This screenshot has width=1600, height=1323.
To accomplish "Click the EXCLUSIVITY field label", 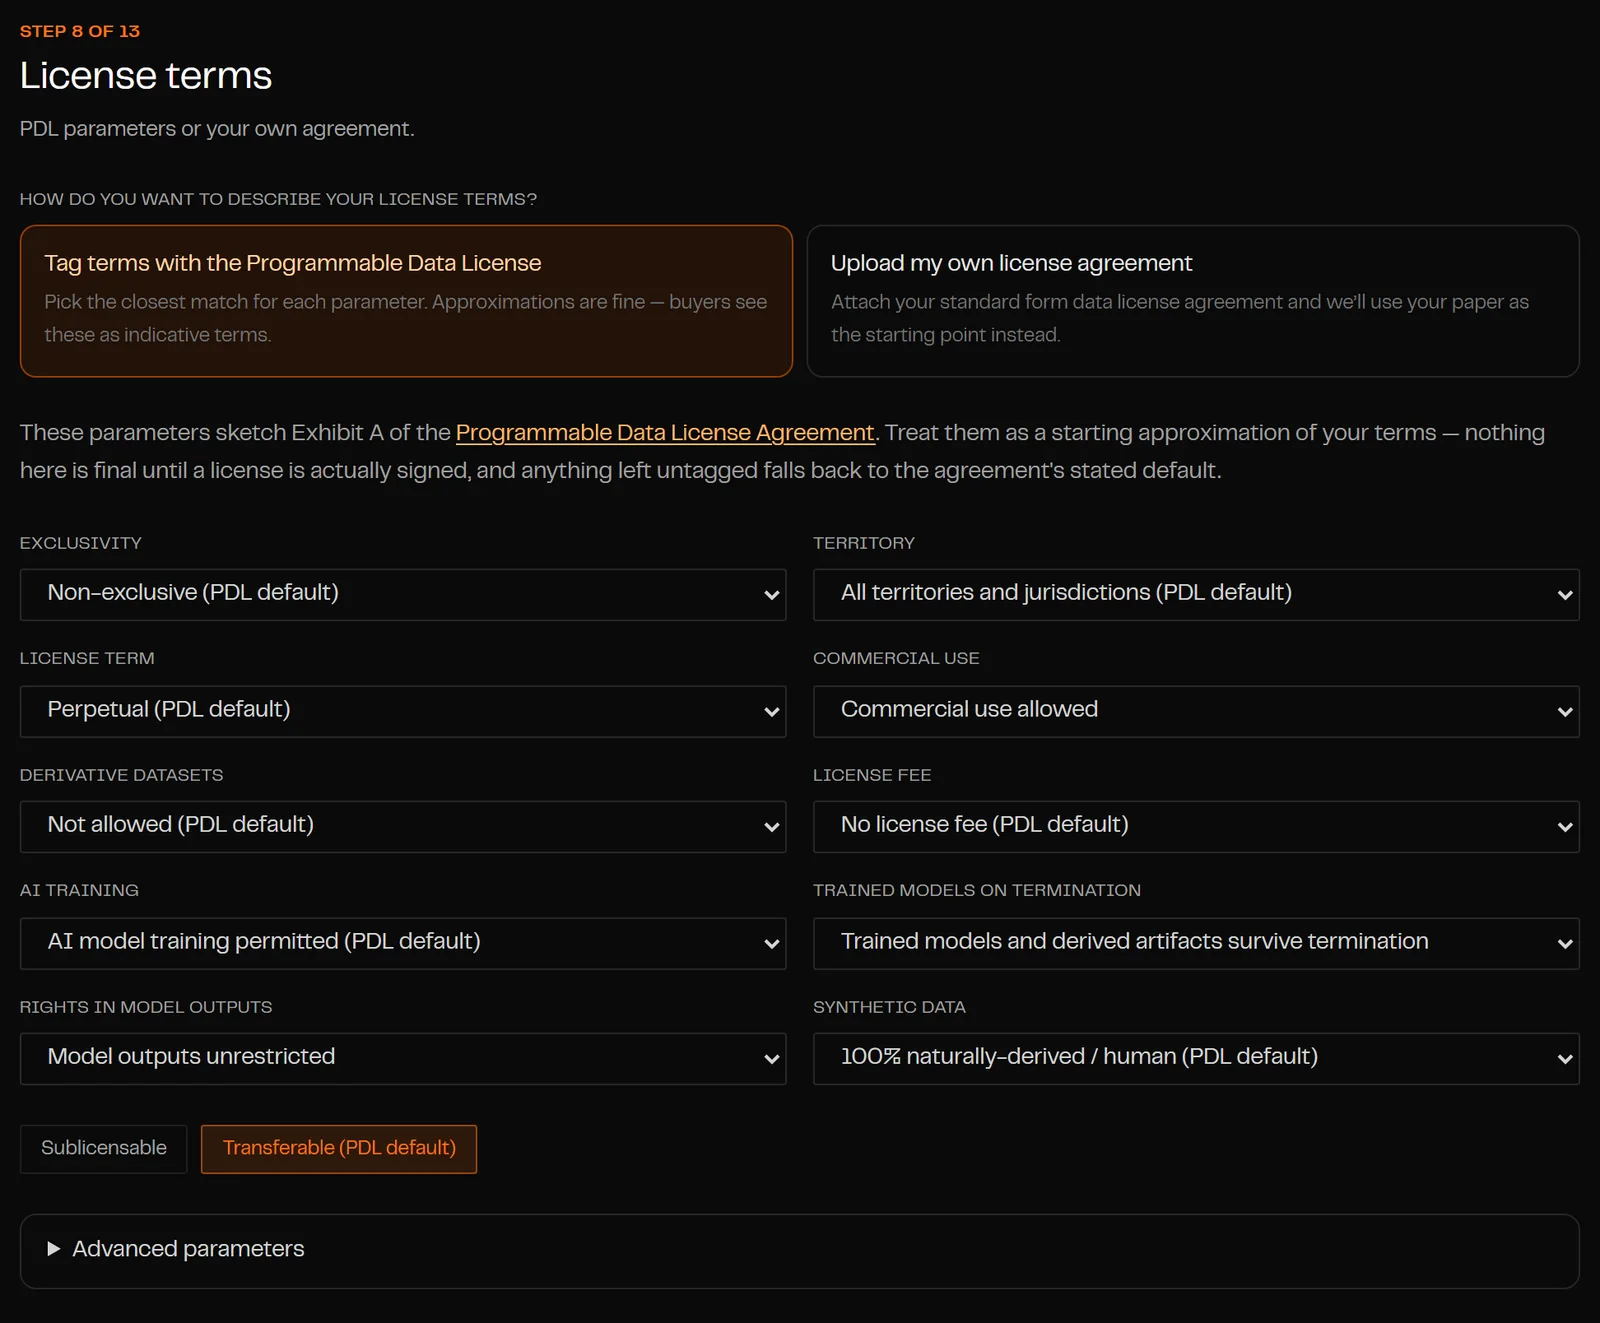I will tap(81, 543).
